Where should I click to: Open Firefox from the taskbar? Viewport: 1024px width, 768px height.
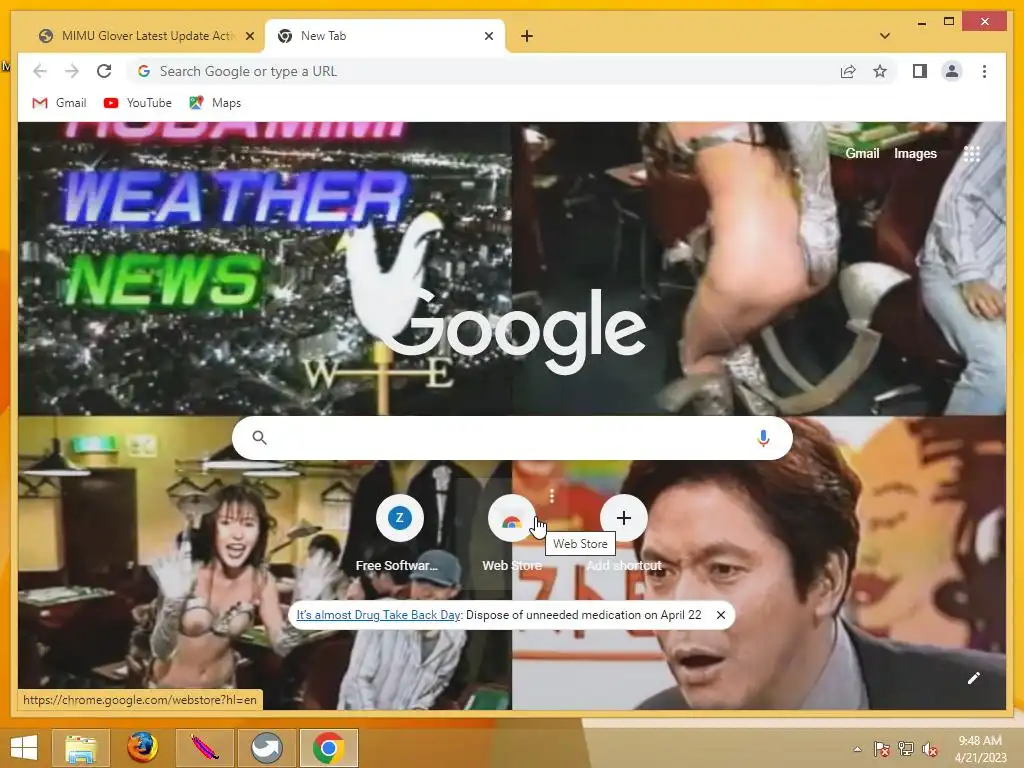click(x=142, y=748)
